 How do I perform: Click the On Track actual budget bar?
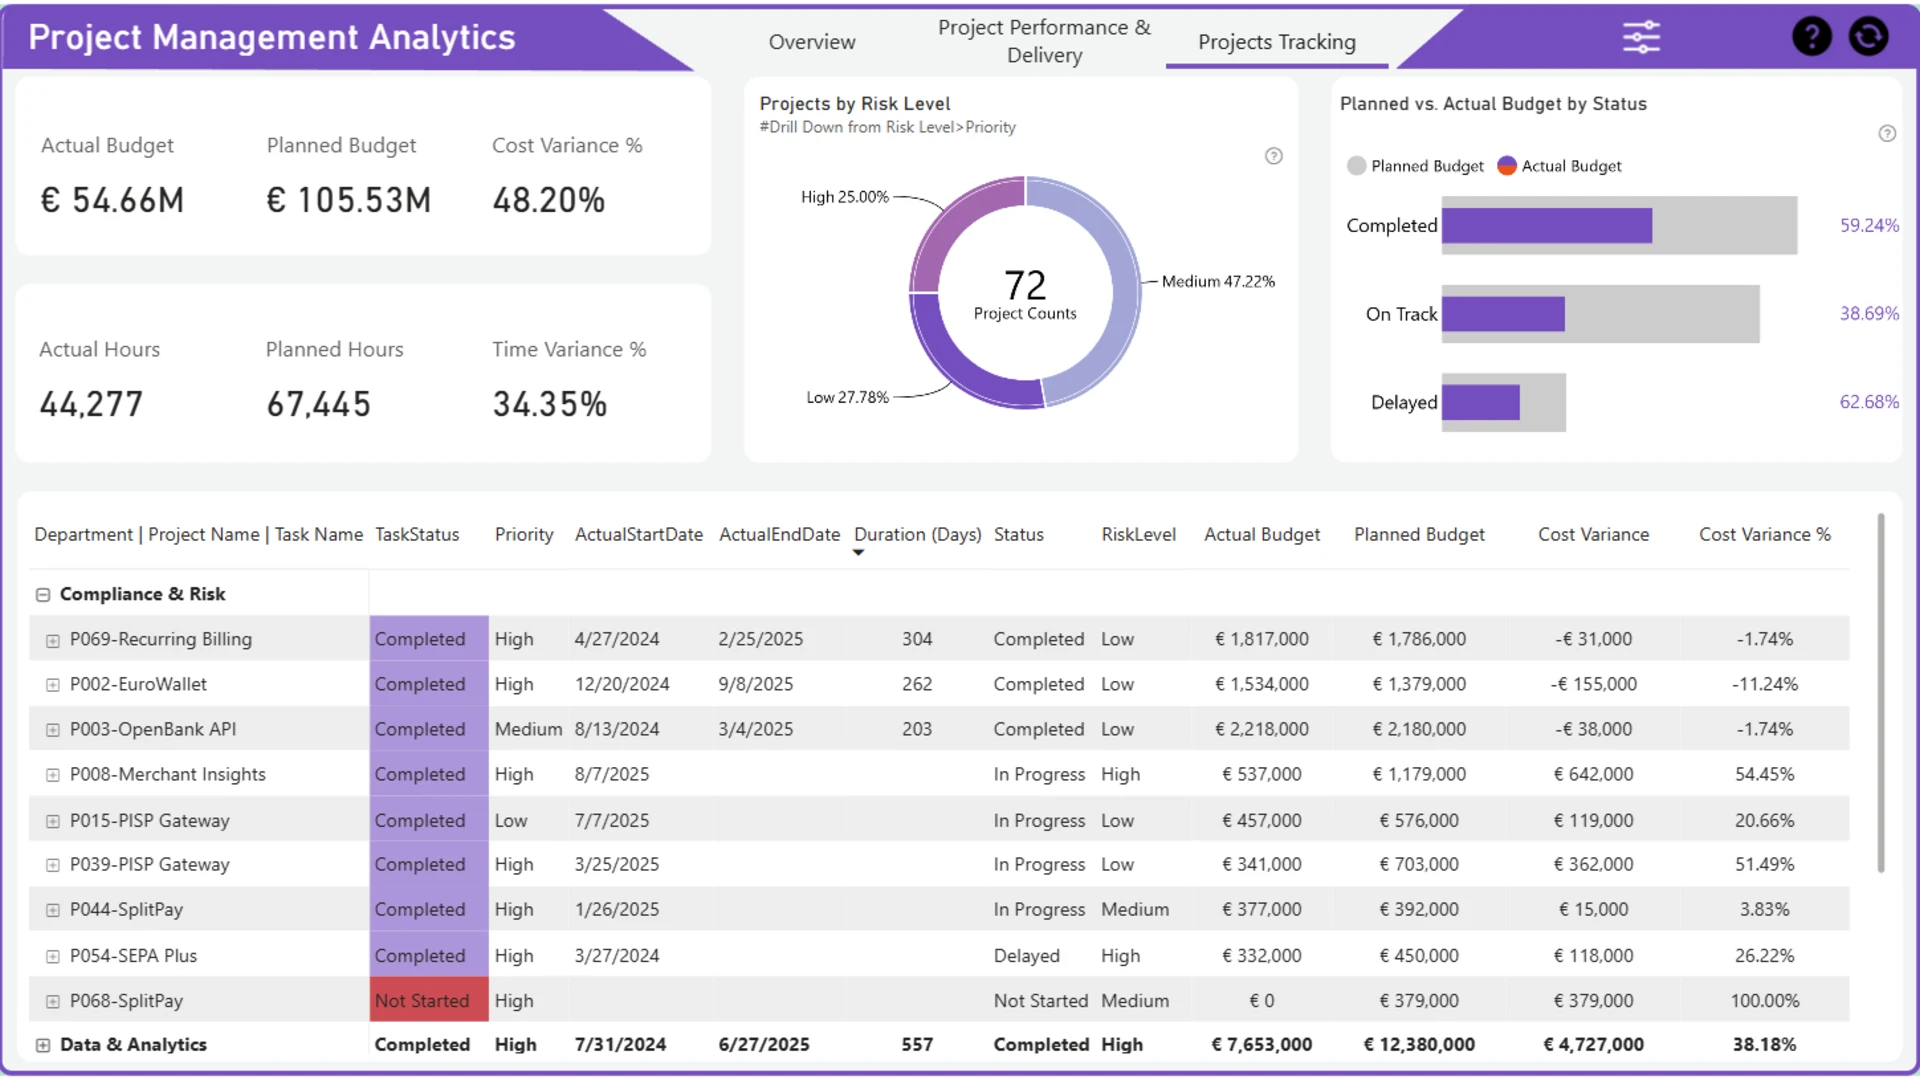pos(1503,314)
